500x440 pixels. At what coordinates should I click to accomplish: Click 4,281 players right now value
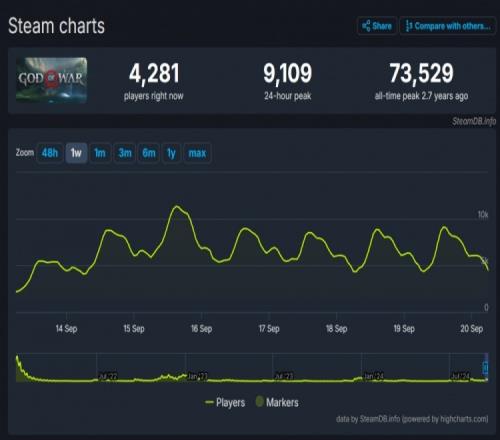pos(154,73)
